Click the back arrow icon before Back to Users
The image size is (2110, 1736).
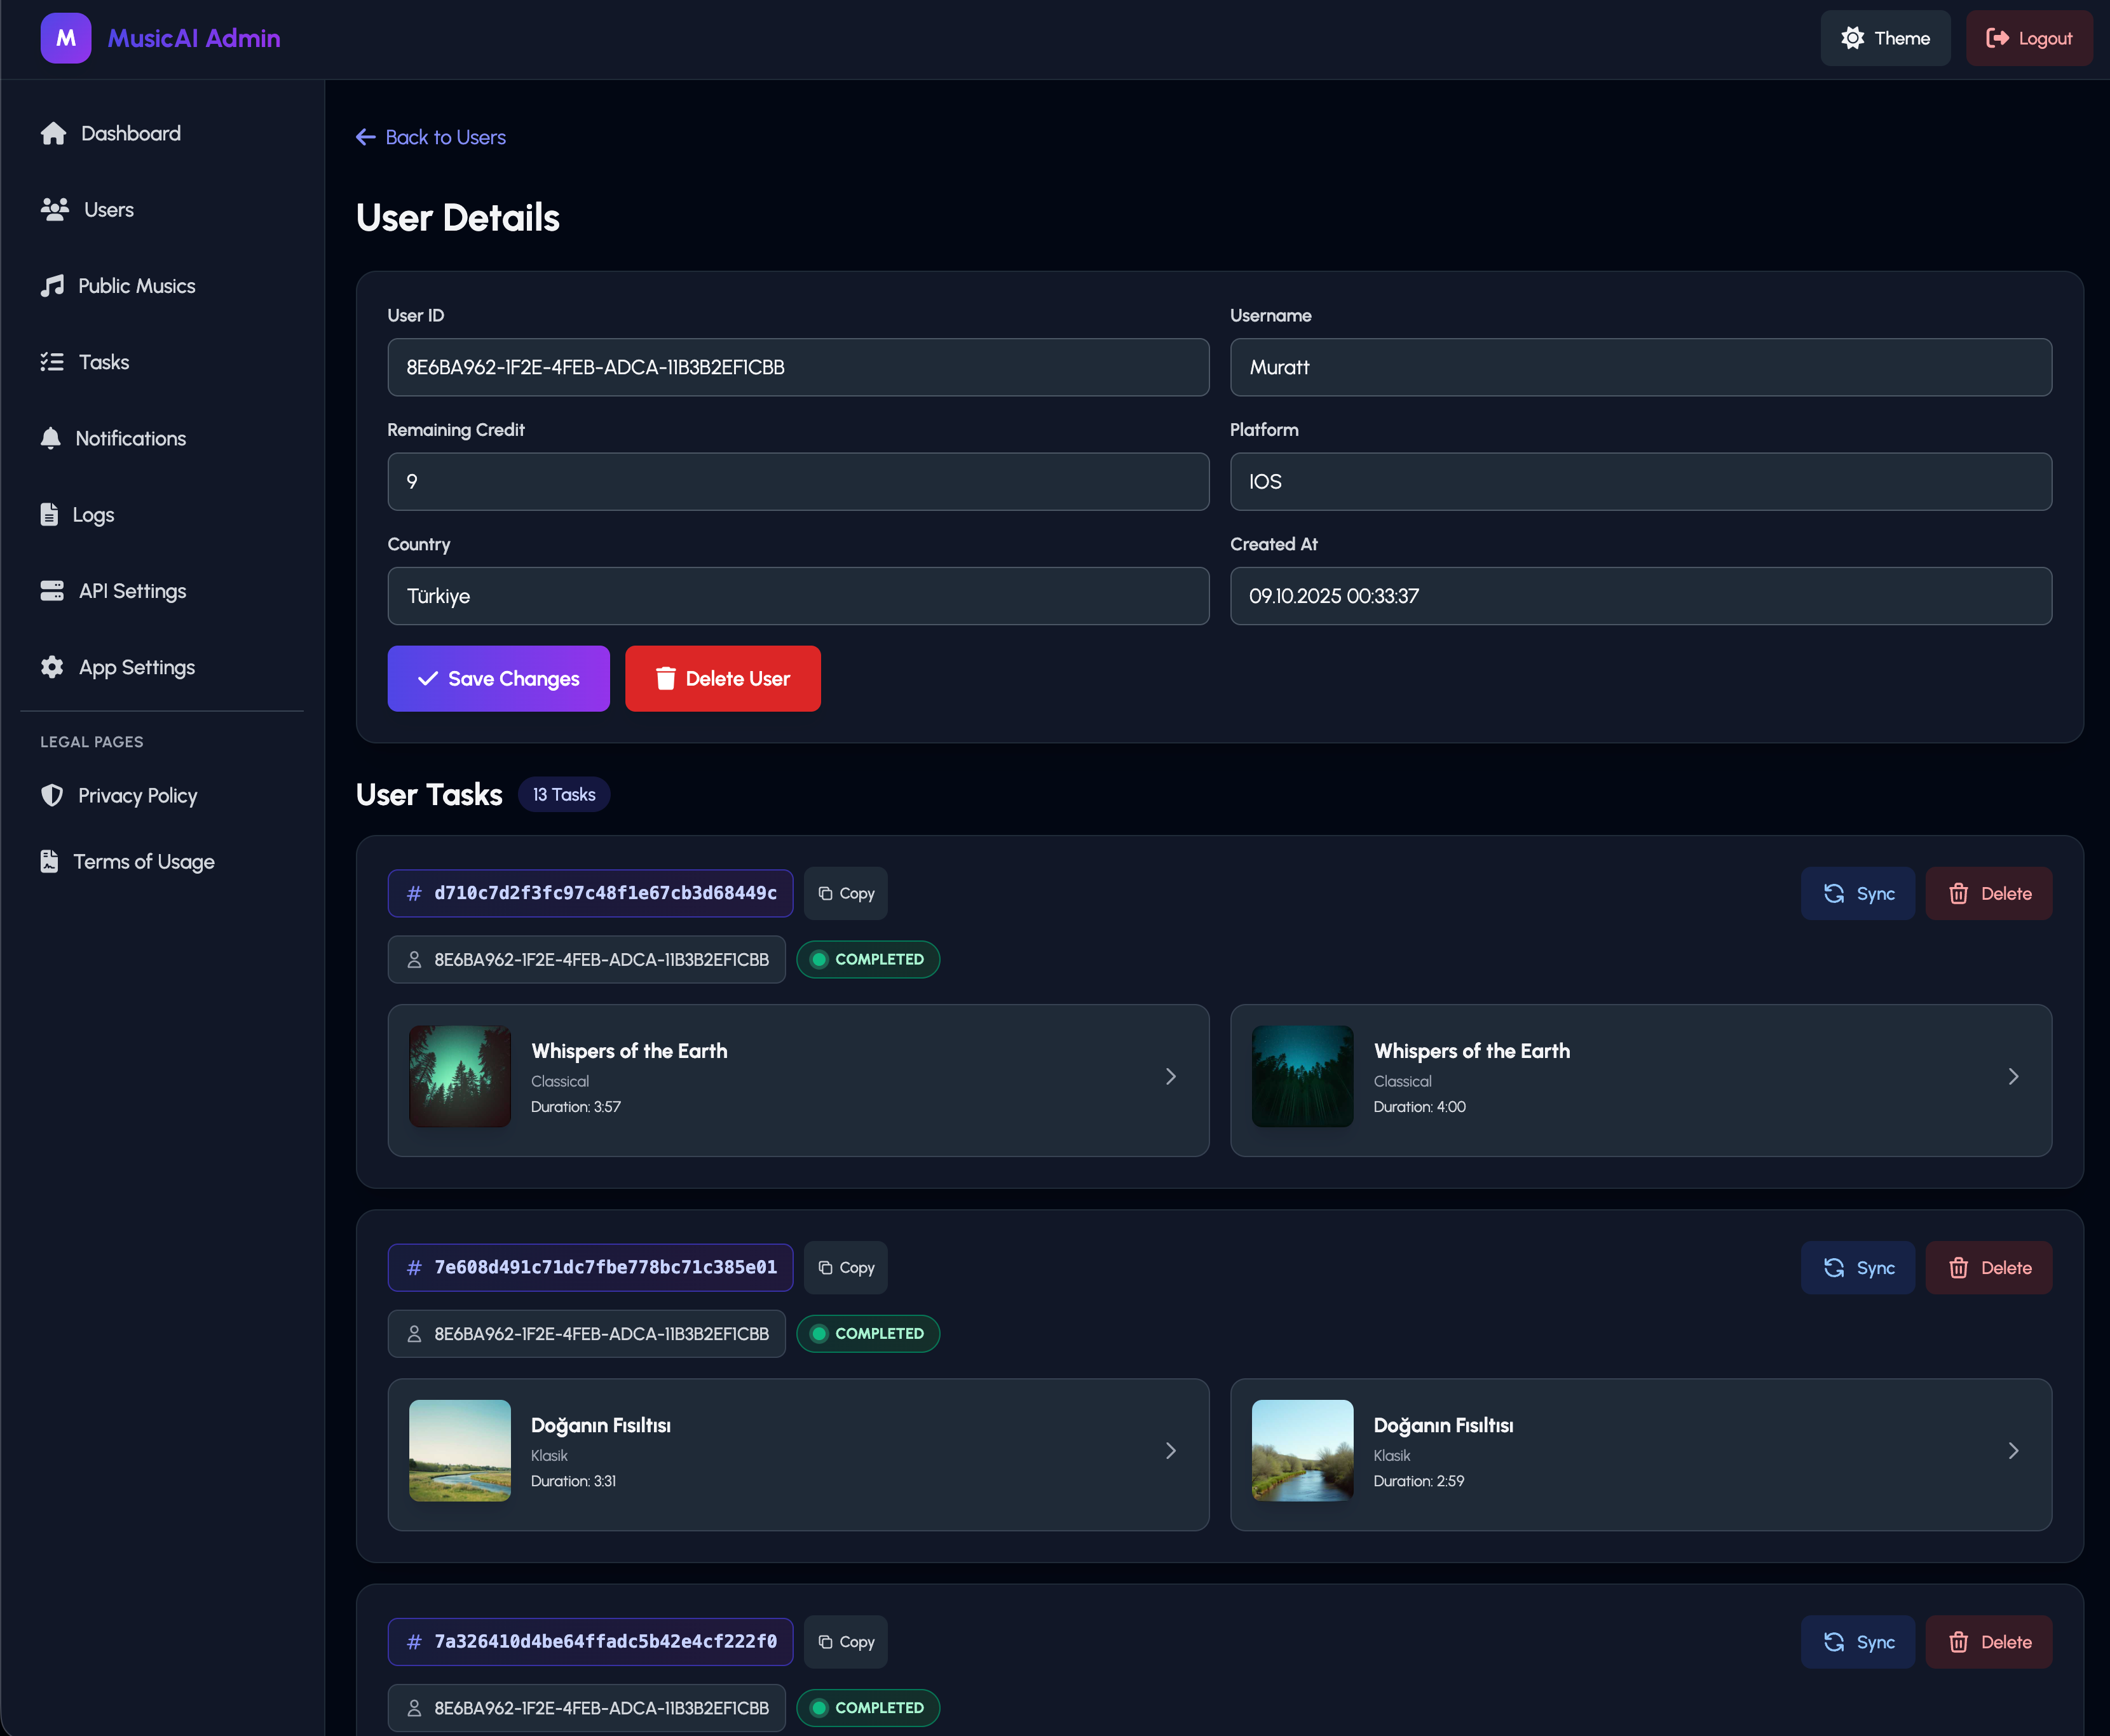pyautogui.click(x=366, y=137)
